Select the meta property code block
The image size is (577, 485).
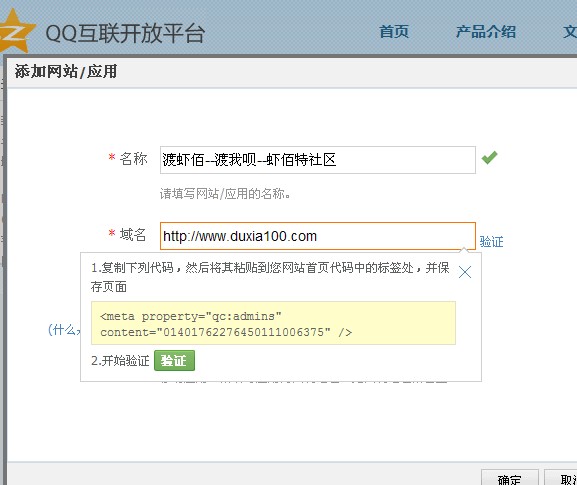pos(273,323)
